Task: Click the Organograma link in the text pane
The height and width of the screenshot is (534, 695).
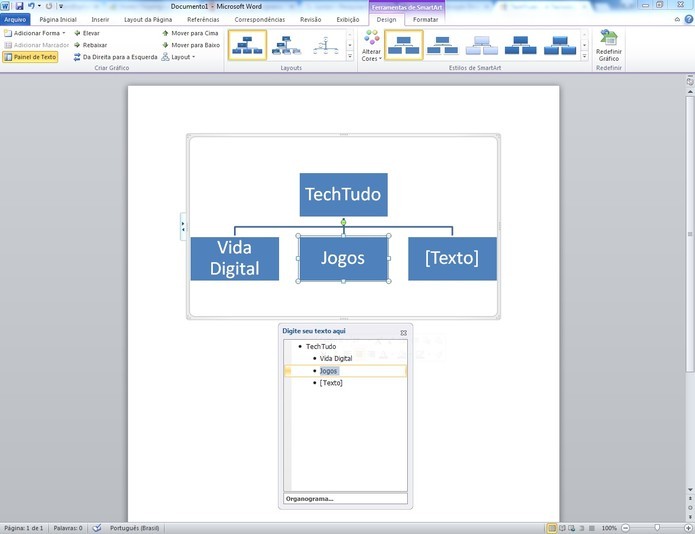Action: pyautogui.click(x=310, y=498)
